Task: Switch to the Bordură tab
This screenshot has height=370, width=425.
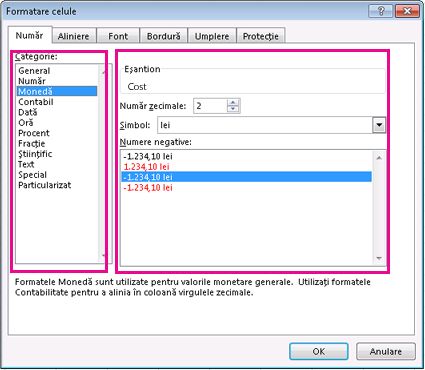Action: click(163, 36)
